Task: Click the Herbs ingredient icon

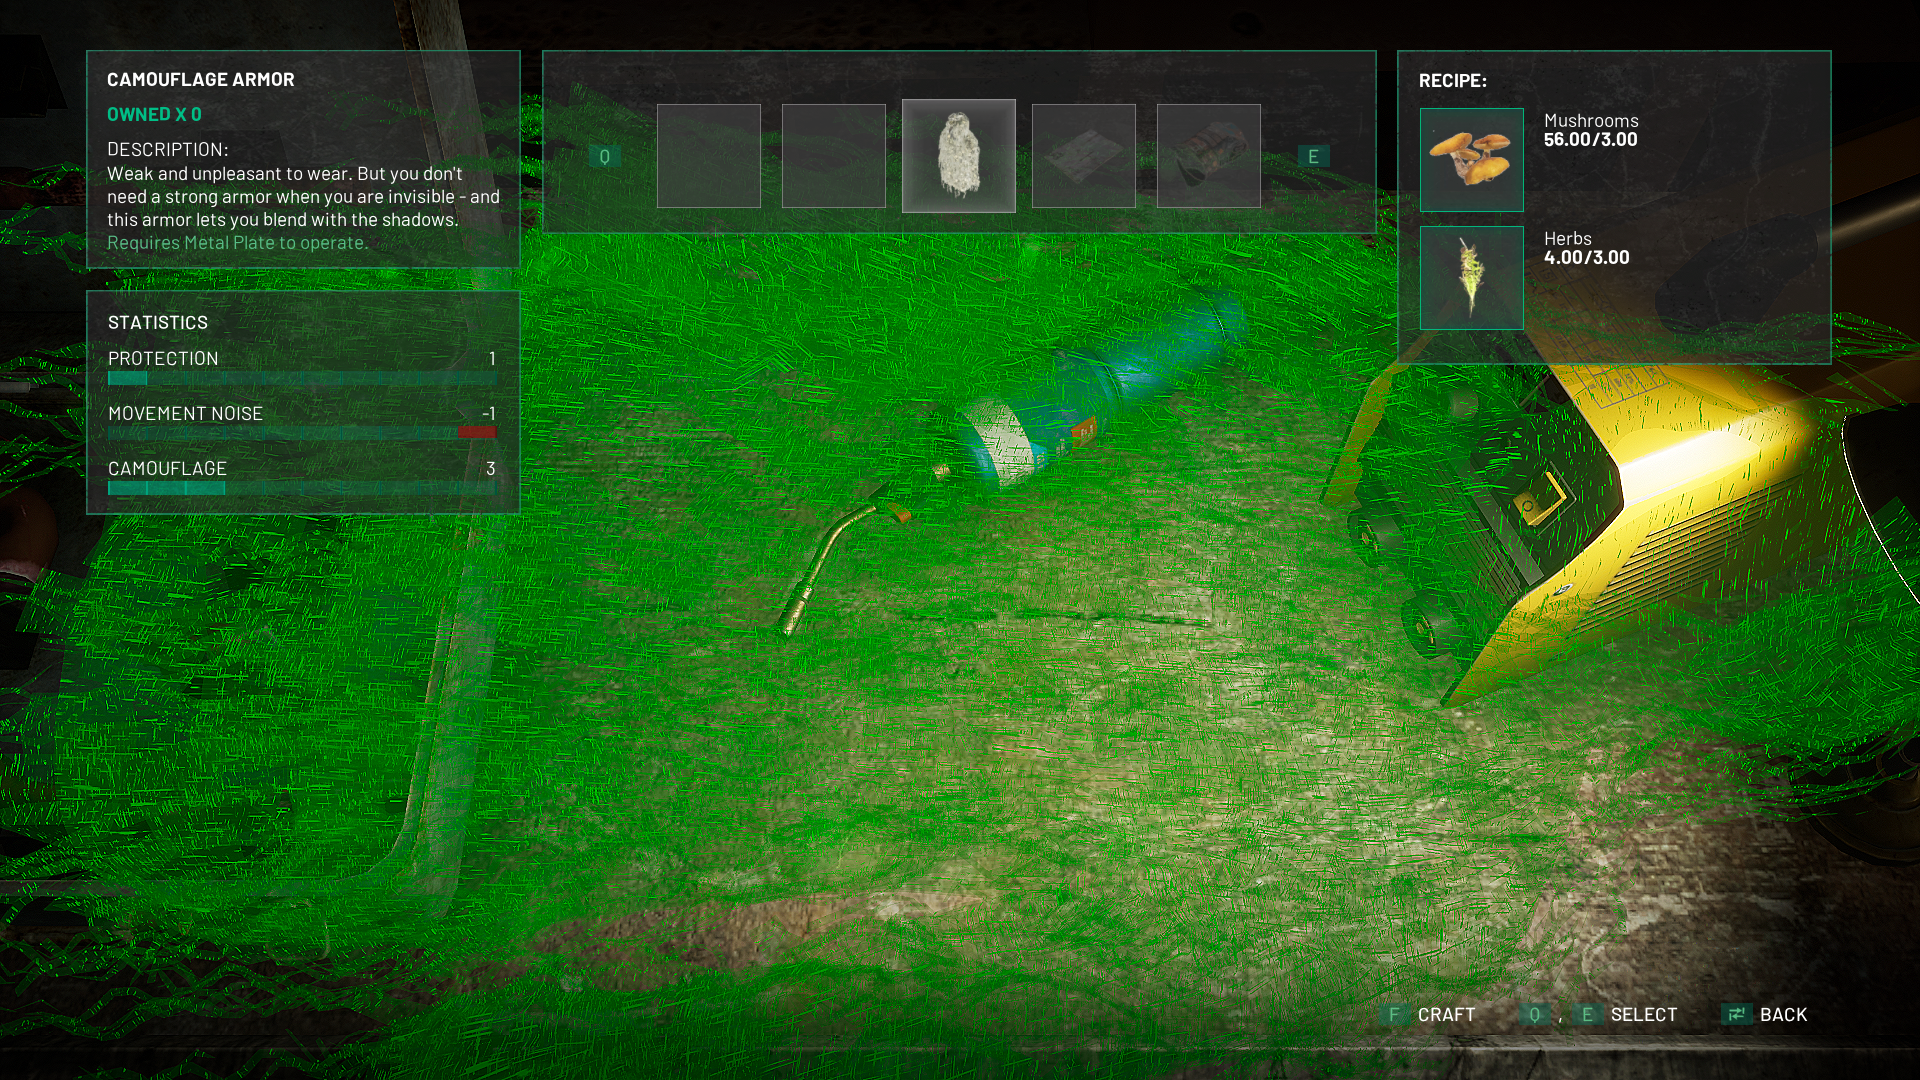Action: [x=1472, y=278]
